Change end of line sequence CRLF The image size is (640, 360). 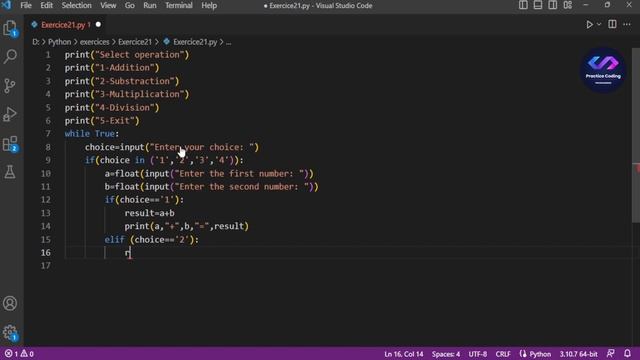(503, 354)
